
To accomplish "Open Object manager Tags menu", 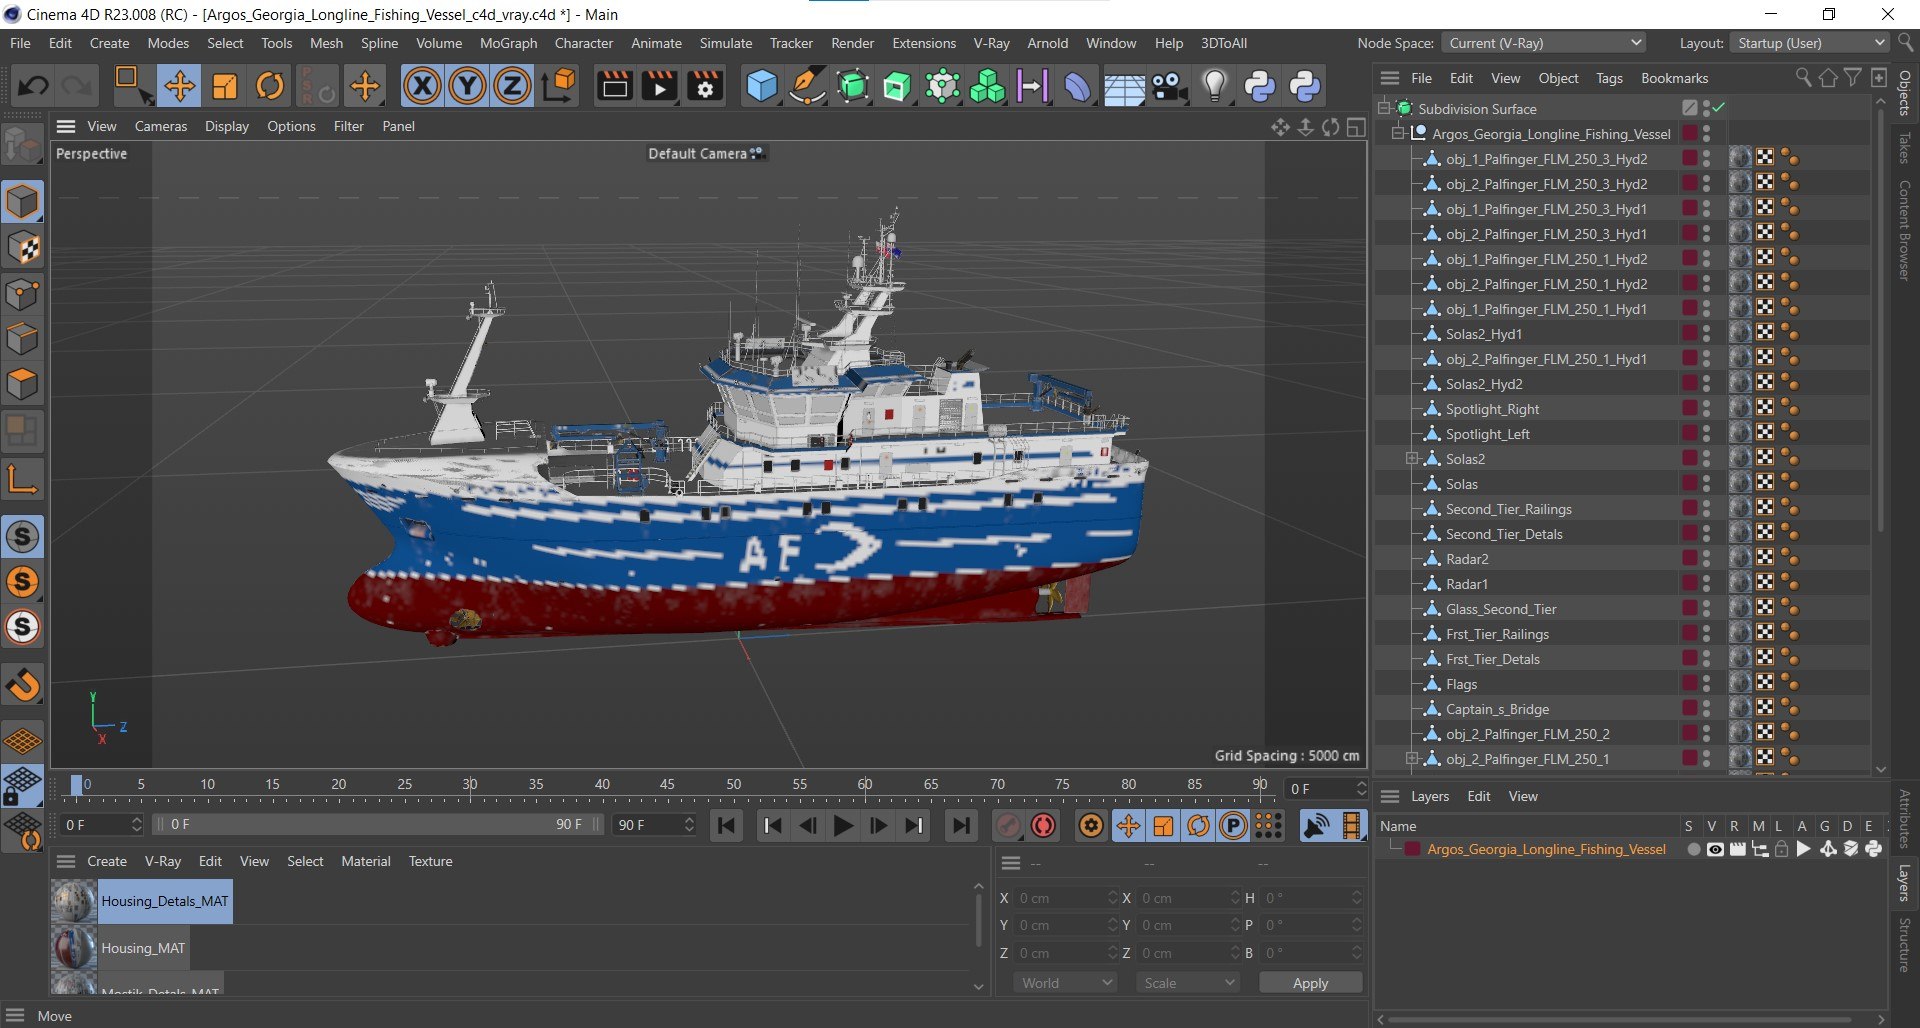I will point(1609,78).
